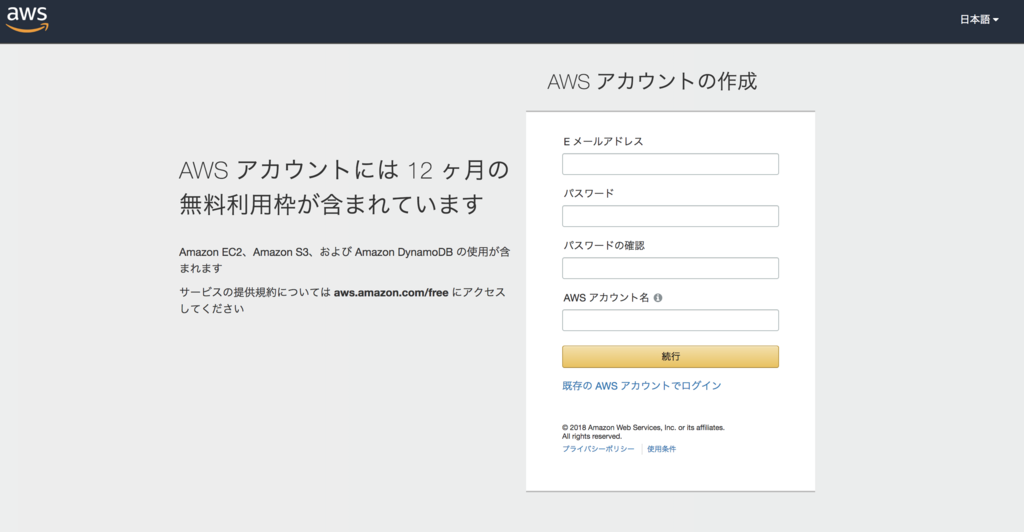Click the パスワード label text
The width and height of the screenshot is (1024, 532).
[x=588, y=193]
